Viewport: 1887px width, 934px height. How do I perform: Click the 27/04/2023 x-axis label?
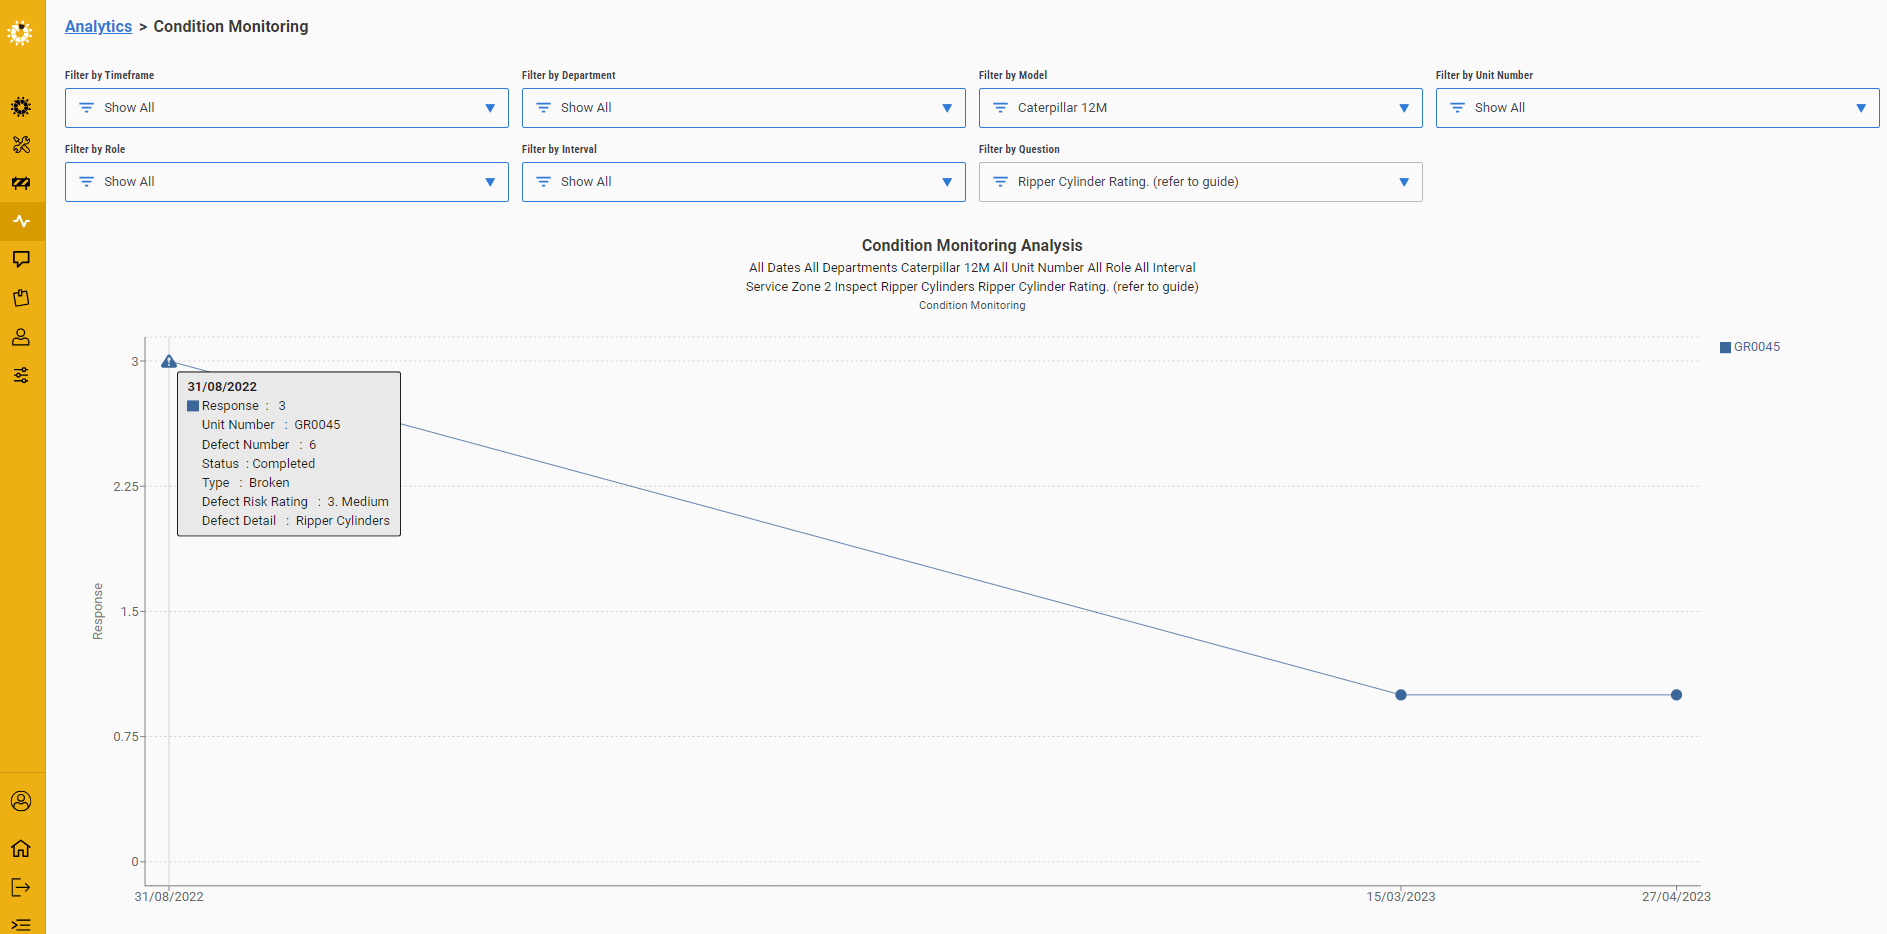click(1676, 897)
